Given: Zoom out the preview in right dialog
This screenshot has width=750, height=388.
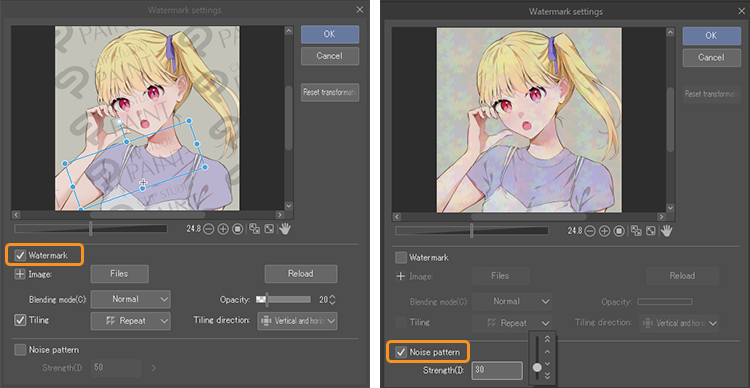Looking at the screenshot, I should [x=590, y=231].
